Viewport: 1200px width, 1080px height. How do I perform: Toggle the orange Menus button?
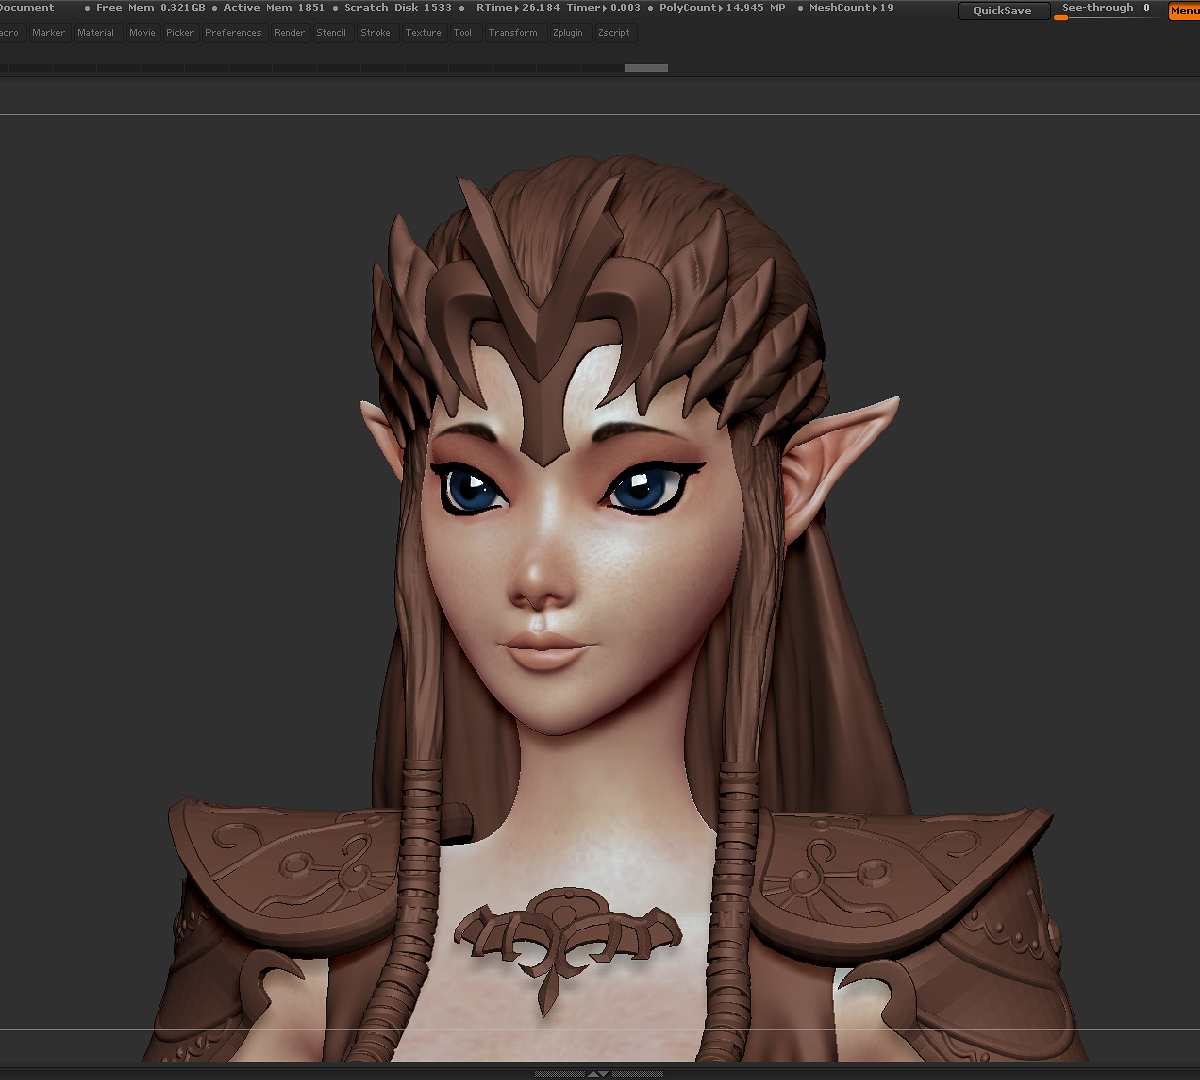click(x=1184, y=11)
